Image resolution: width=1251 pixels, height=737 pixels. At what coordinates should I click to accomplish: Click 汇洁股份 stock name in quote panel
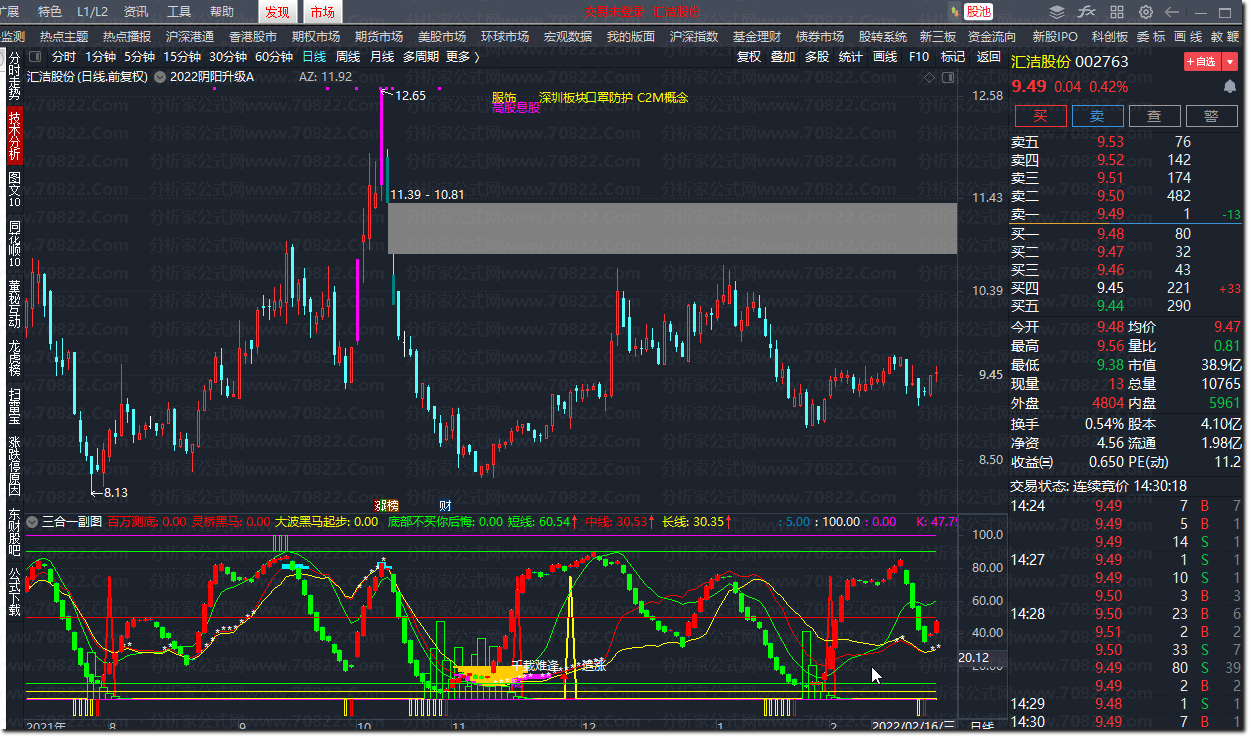(1041, 62)
